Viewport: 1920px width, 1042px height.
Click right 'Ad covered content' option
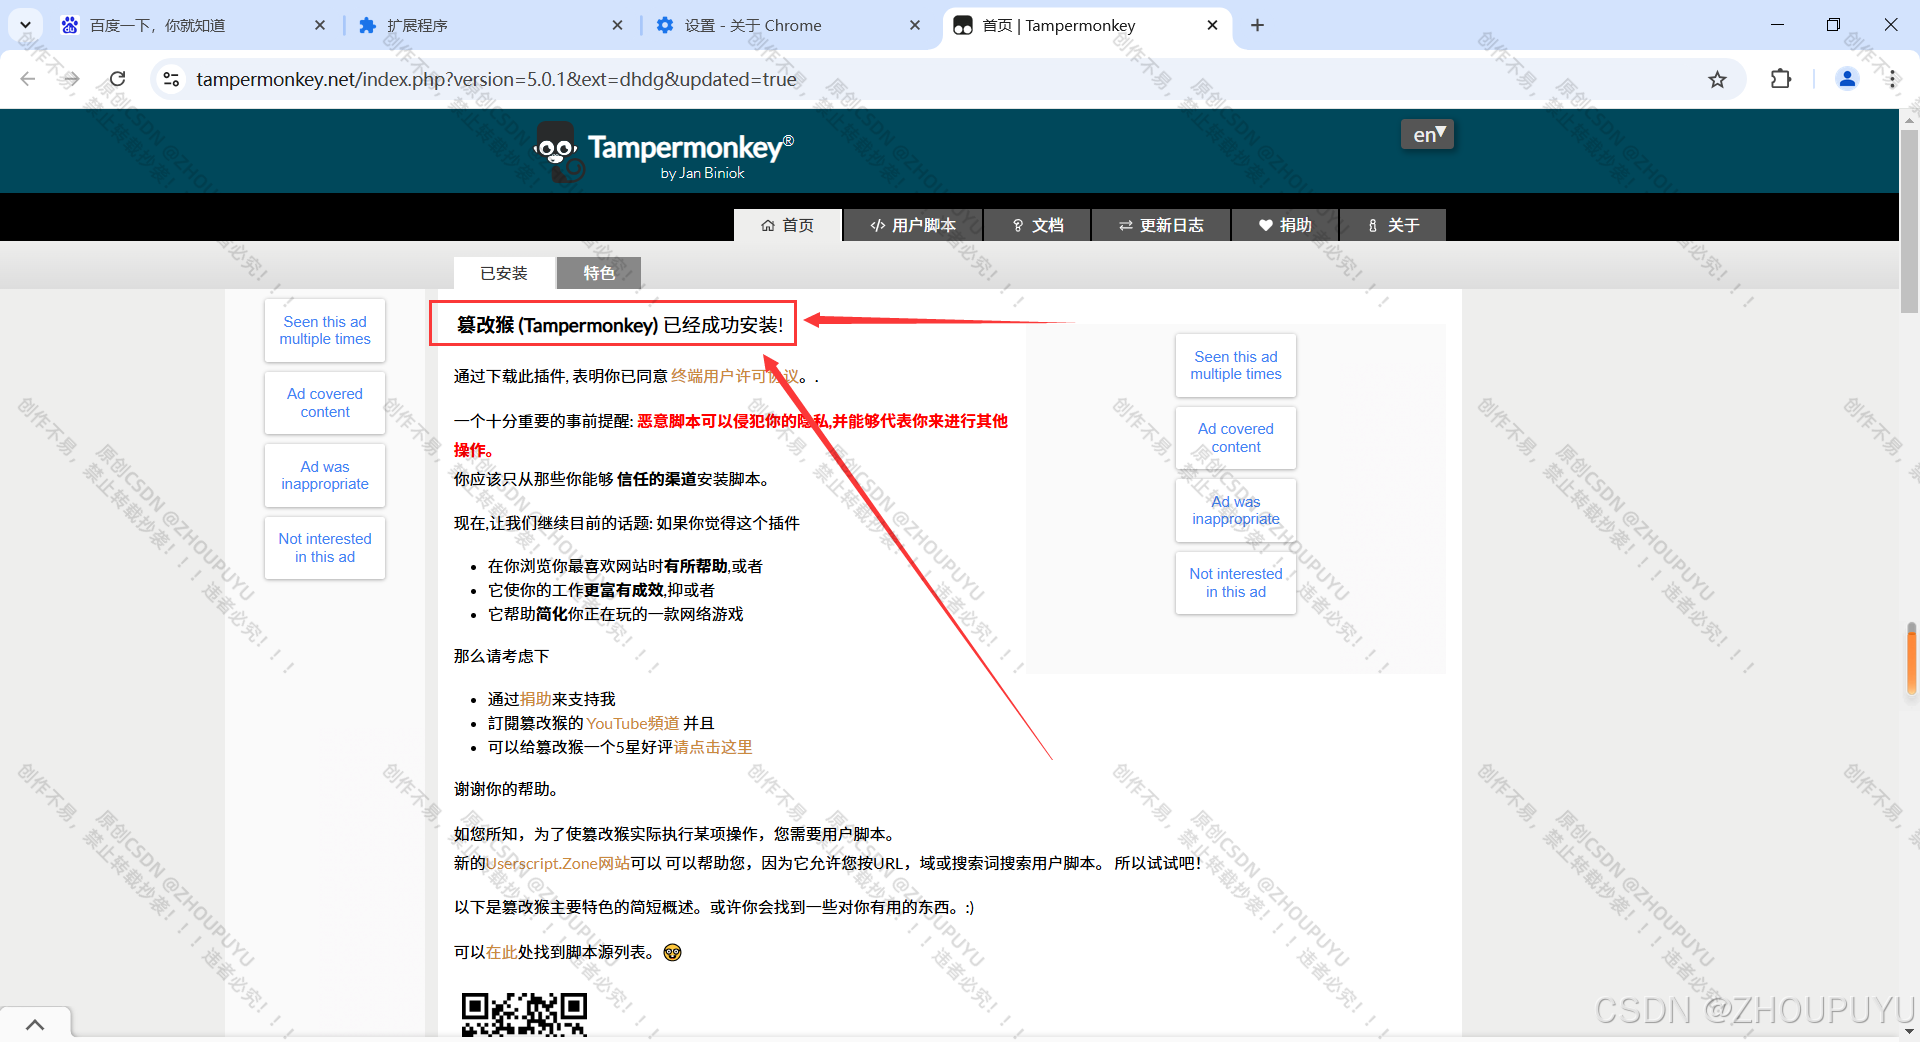point(1236,438)
